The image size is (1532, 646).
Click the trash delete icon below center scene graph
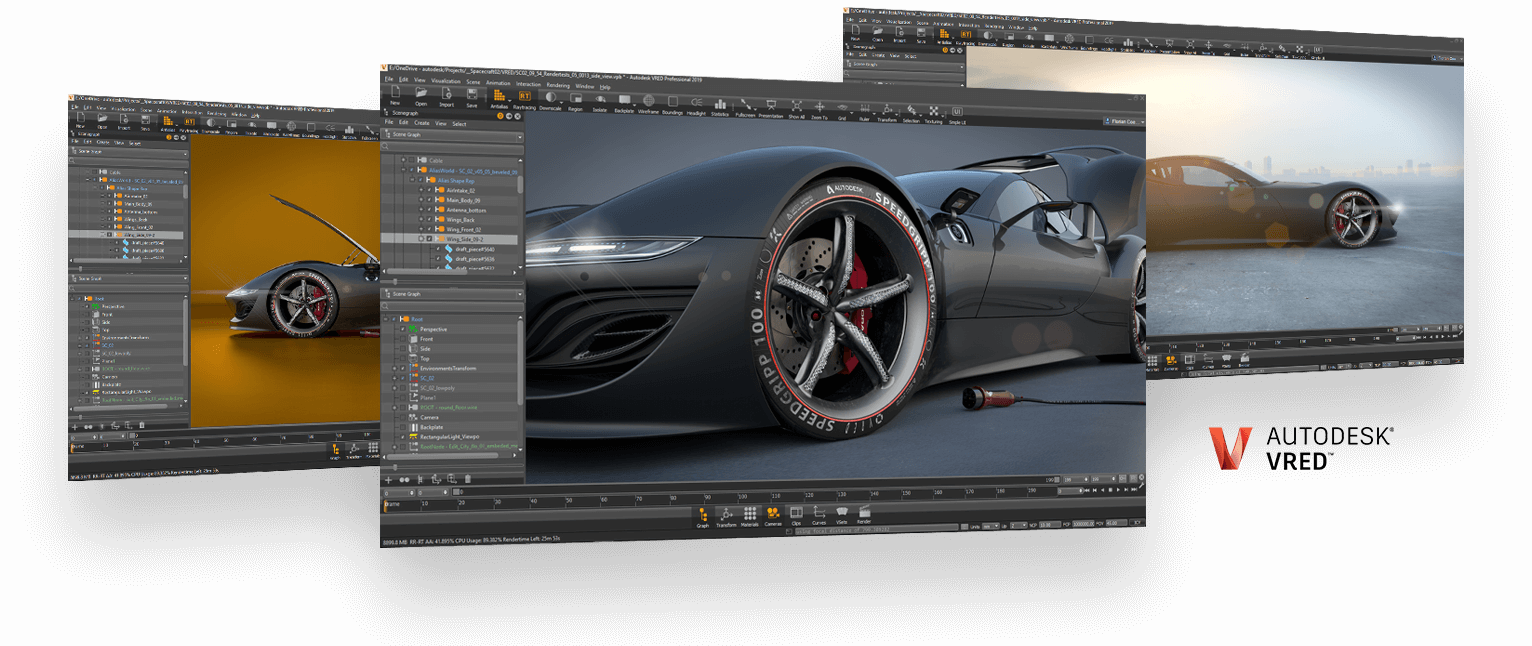coord(467,479)
